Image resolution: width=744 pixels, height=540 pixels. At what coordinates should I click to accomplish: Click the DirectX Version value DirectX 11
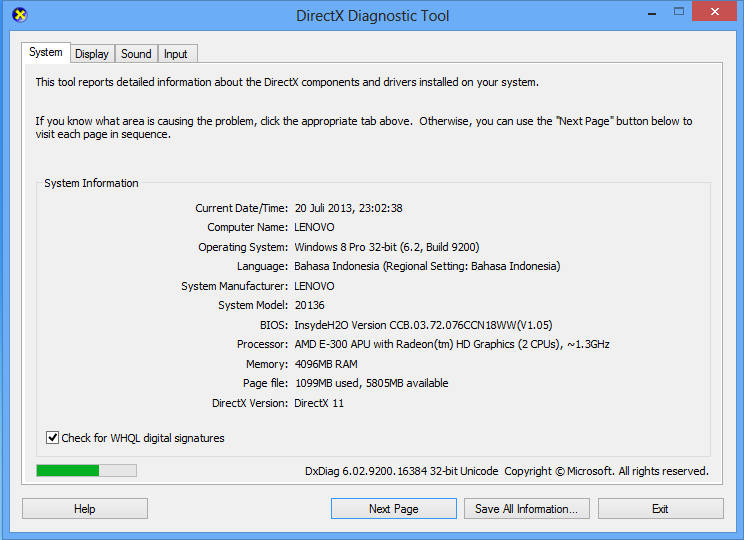(x=319, y=403)
